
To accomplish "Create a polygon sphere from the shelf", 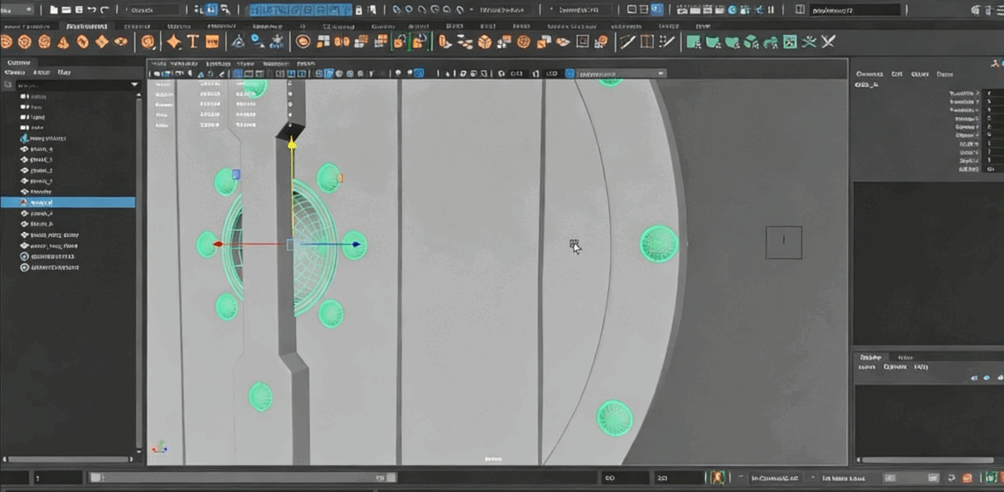I will (7, 42).
